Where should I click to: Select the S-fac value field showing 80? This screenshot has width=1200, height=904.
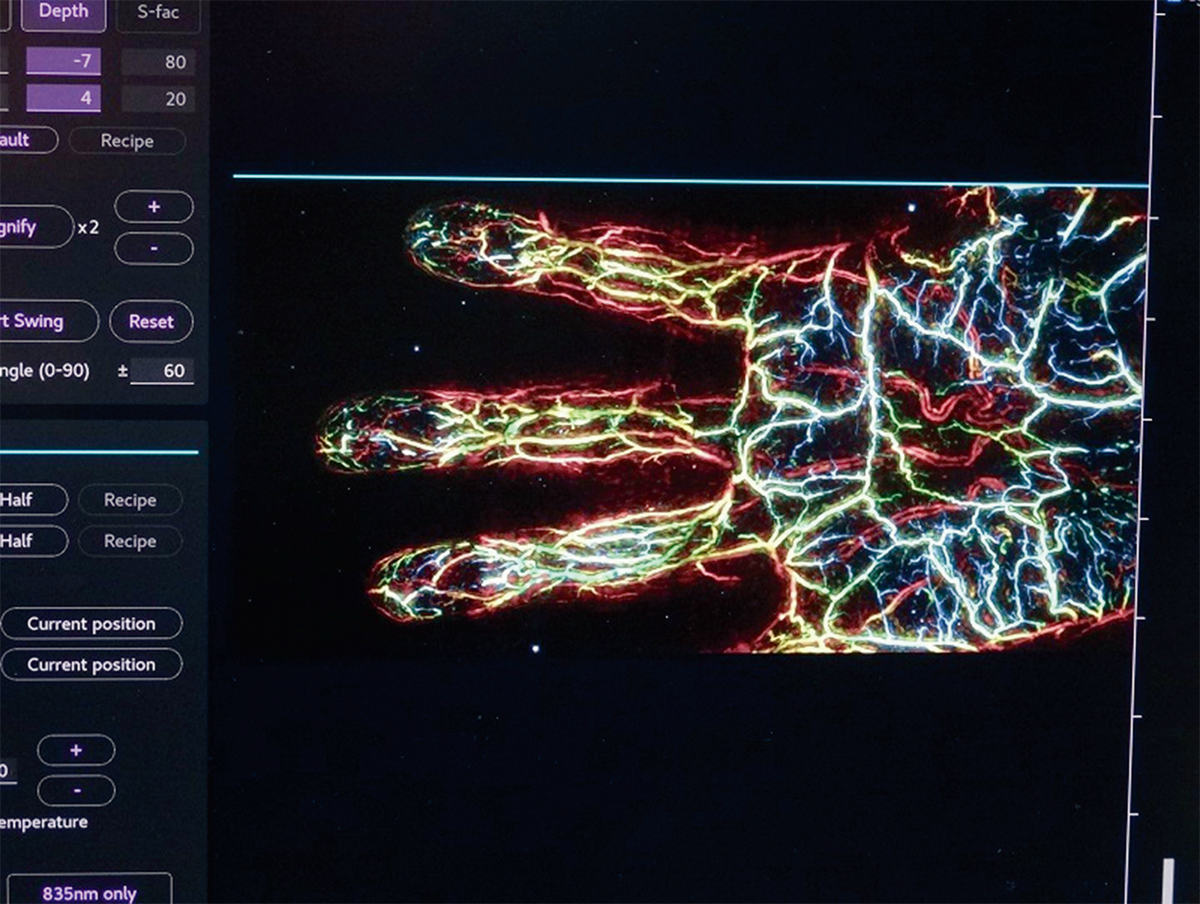click(158, 62)
